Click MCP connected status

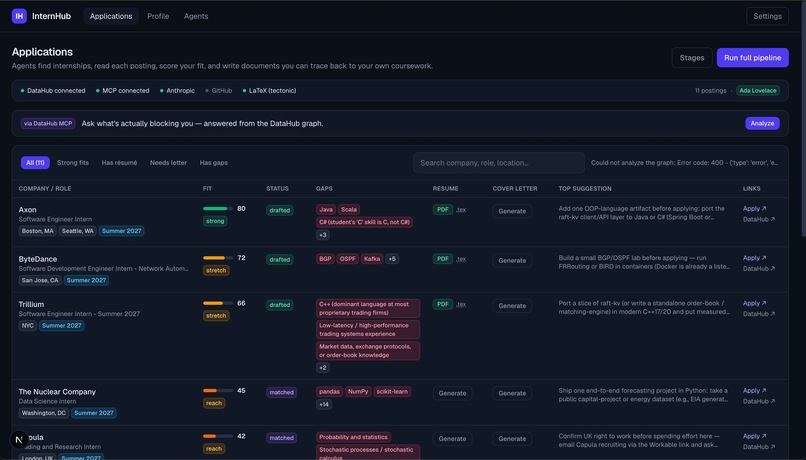(x=122, y=90)
